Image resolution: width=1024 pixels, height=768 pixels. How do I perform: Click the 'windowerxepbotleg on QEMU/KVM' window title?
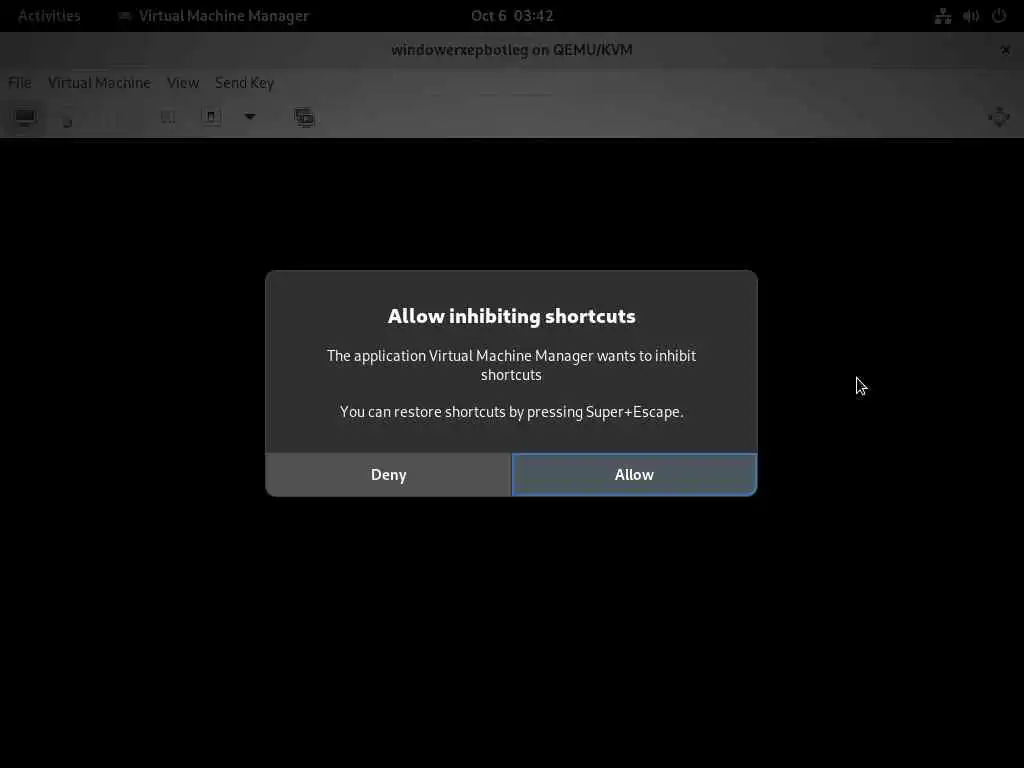tap(511, 50)
